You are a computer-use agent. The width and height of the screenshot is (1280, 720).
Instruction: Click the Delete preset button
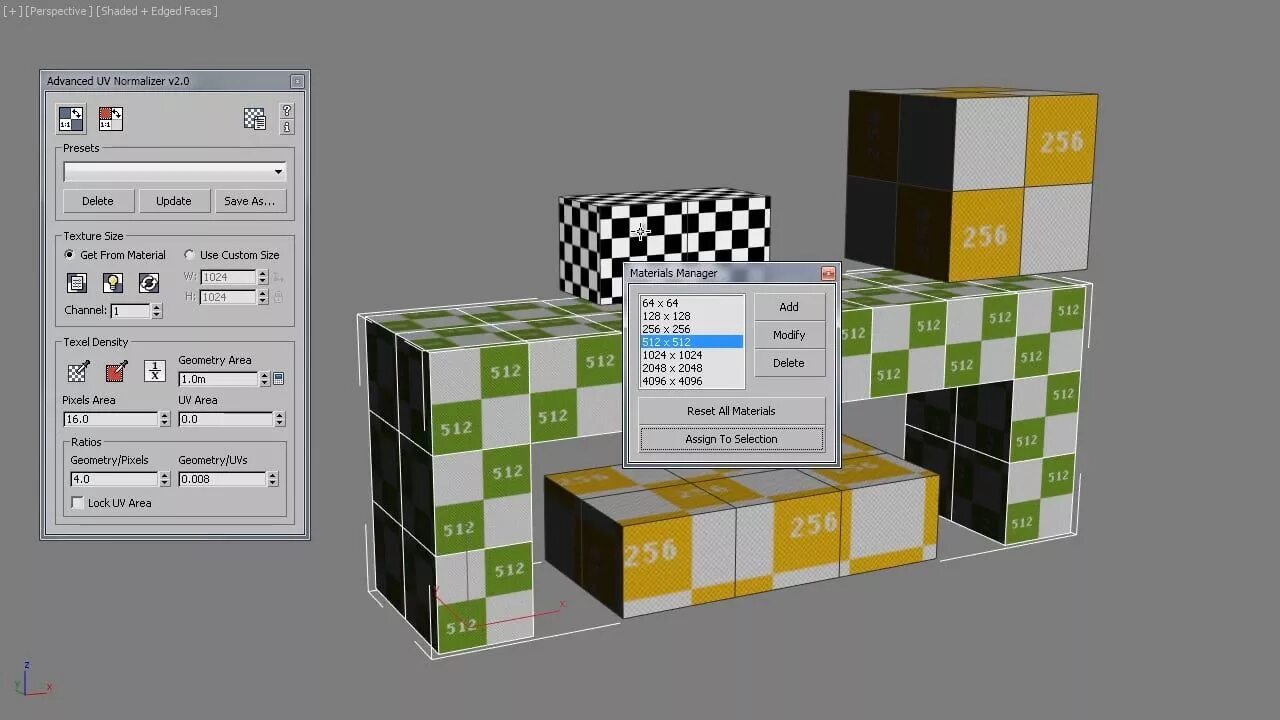(x=98, y=201)
